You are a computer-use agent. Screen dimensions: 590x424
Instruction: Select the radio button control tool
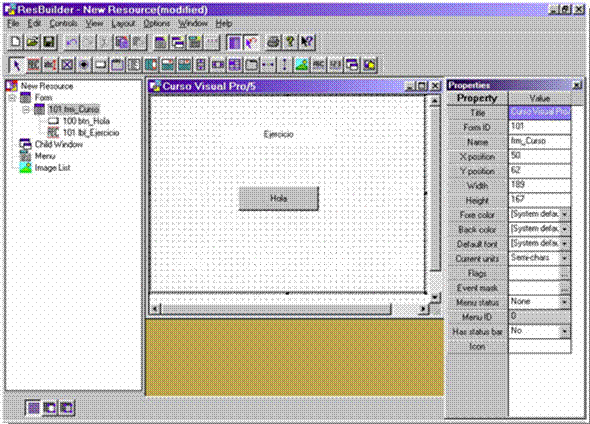pyautogui.click(x=84, y=65)
